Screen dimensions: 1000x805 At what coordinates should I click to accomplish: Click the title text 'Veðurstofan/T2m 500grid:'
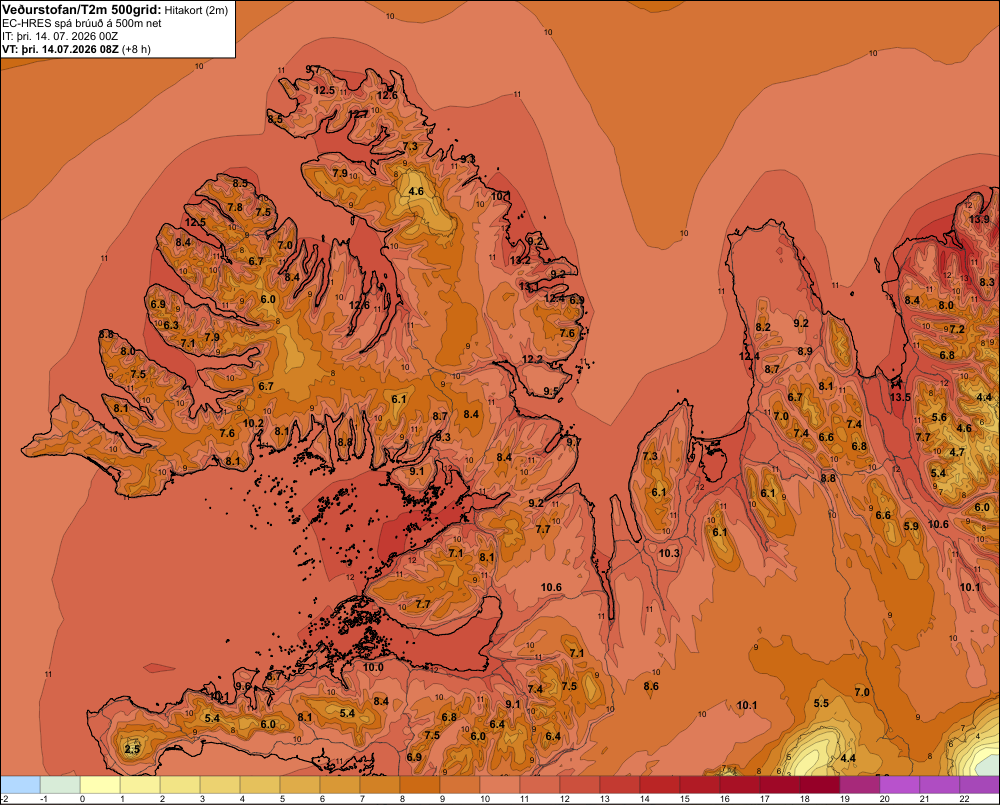(82, 10)
